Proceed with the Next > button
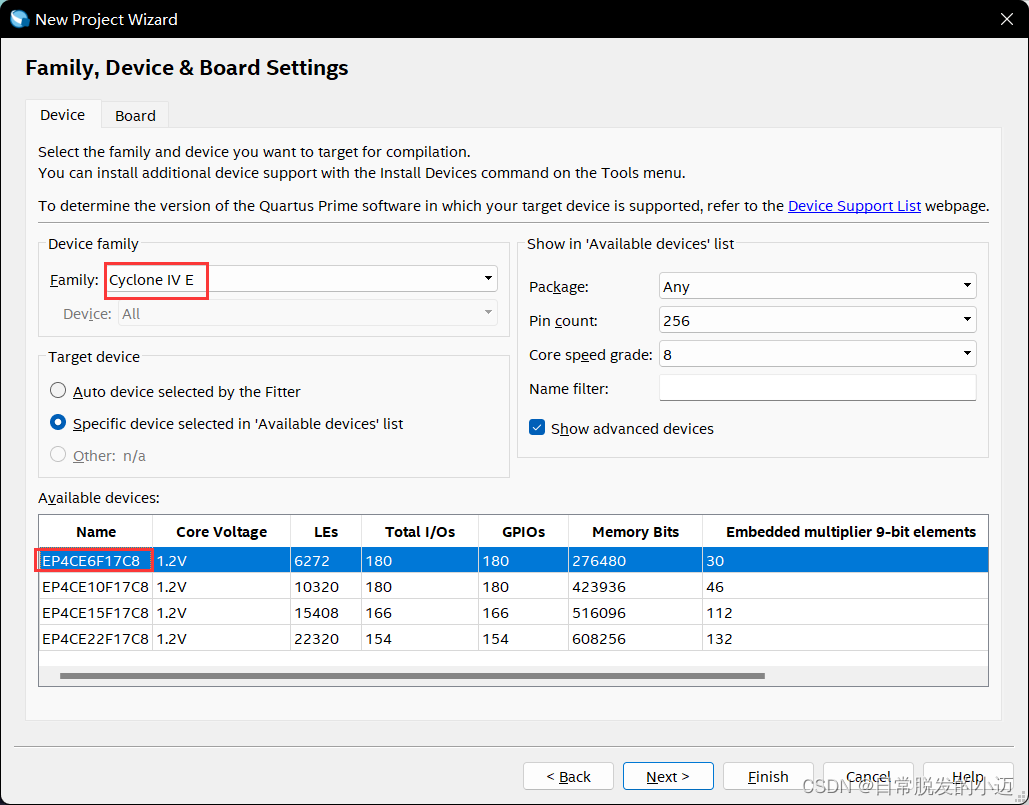The image size is (1029, 805). [668, 776]
